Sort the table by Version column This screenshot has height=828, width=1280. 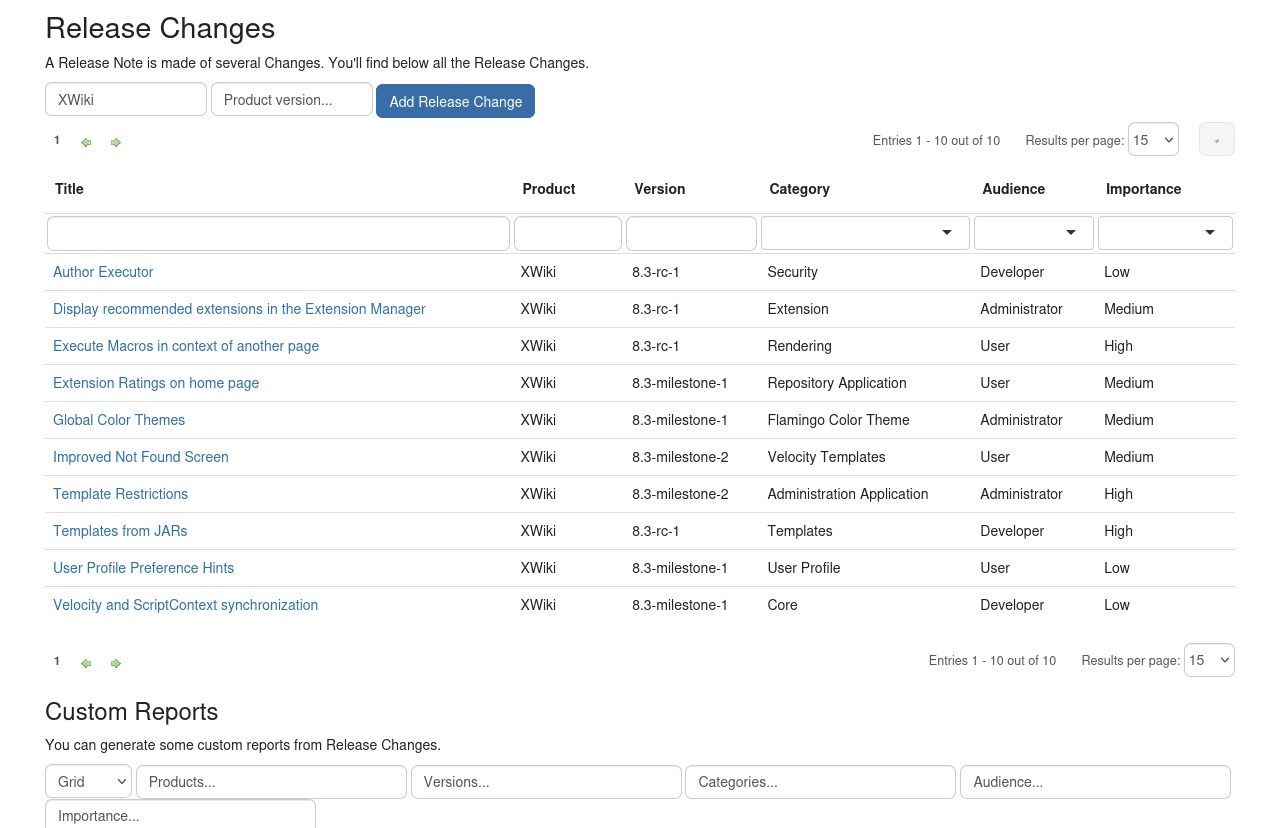660,189
